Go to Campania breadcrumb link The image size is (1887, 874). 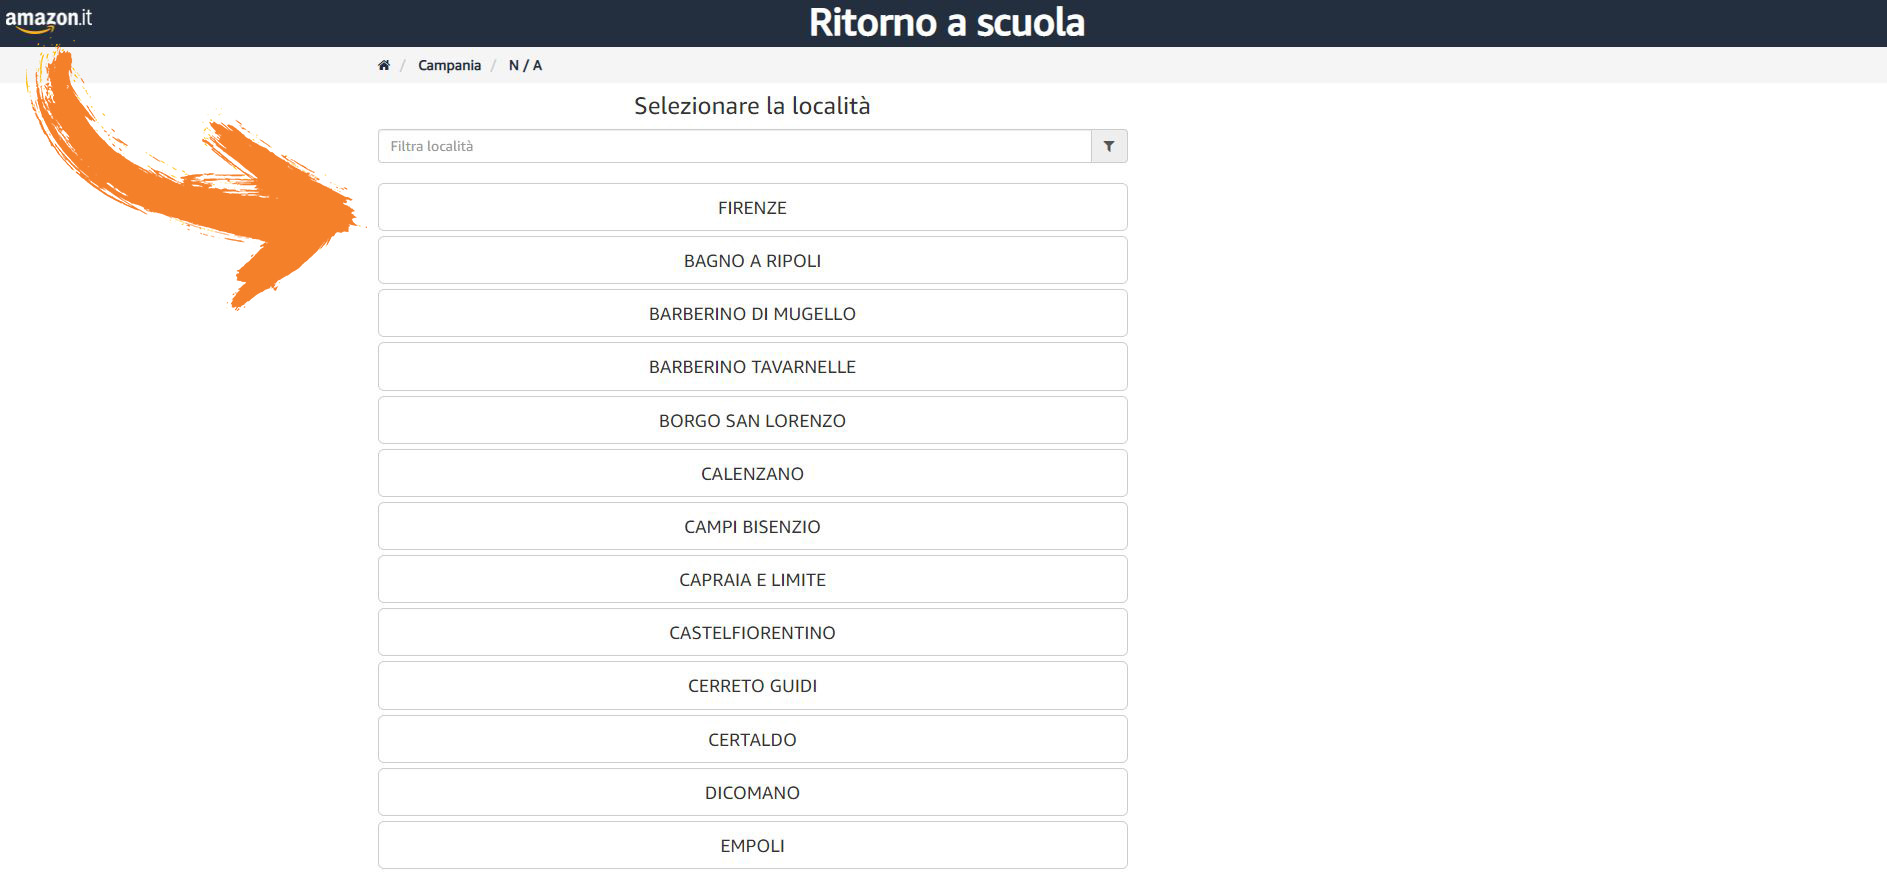tap(449, 65)
